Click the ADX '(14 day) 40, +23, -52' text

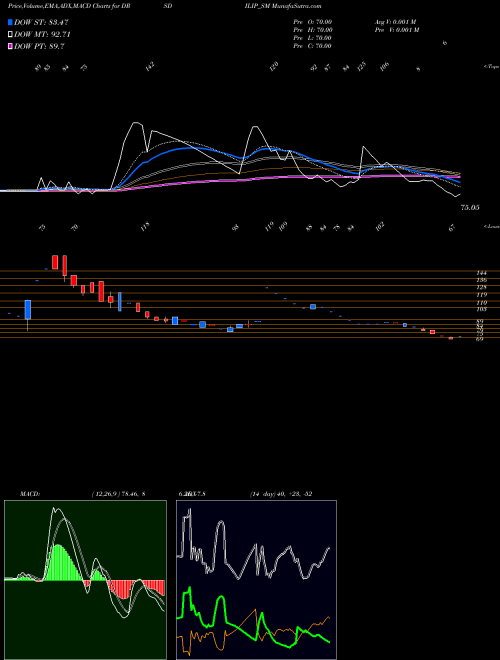pos(280,494)
